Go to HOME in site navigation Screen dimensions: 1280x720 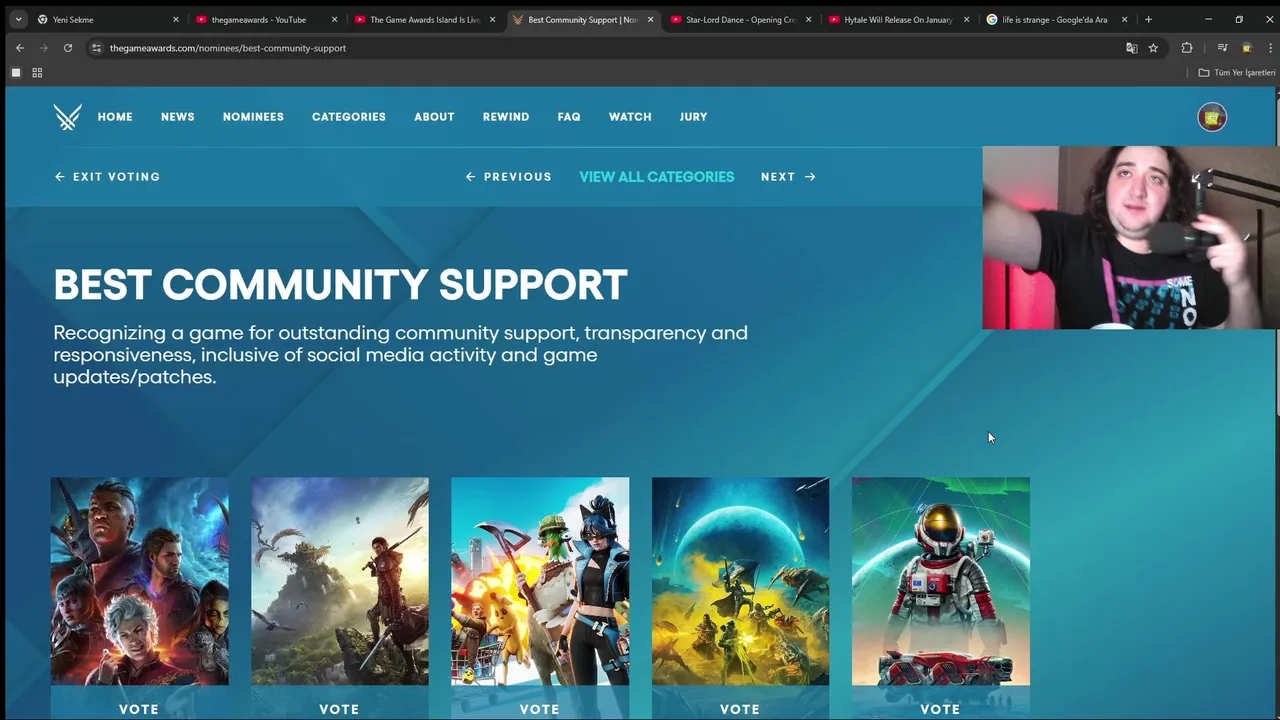pyautogui.click(x=115, y=117)
